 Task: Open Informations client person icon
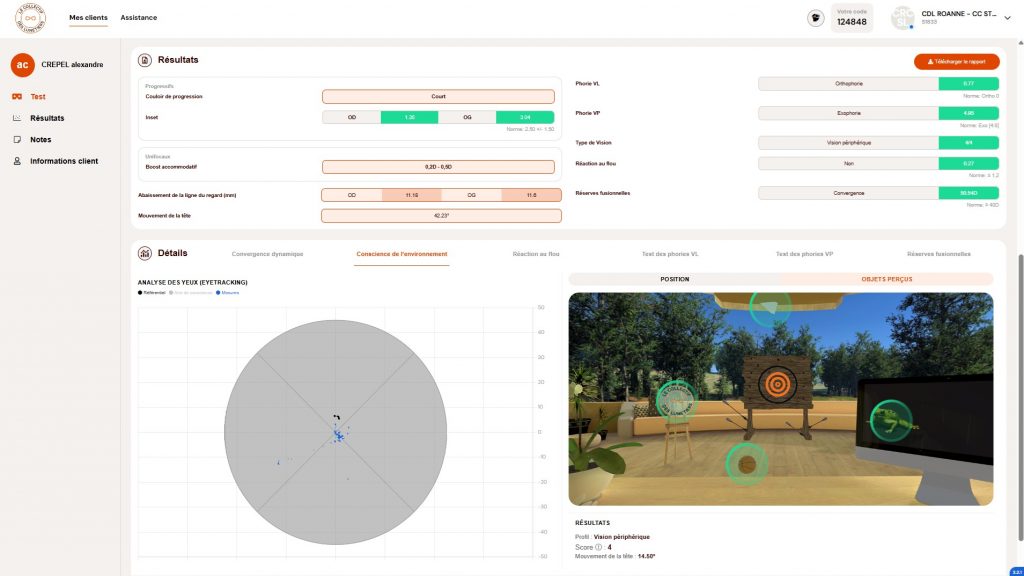(x=17, y=161)
